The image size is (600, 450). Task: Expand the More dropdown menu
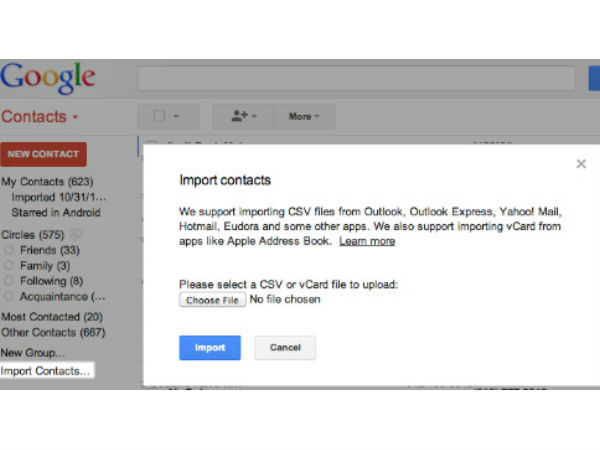[x=304, y=116]
